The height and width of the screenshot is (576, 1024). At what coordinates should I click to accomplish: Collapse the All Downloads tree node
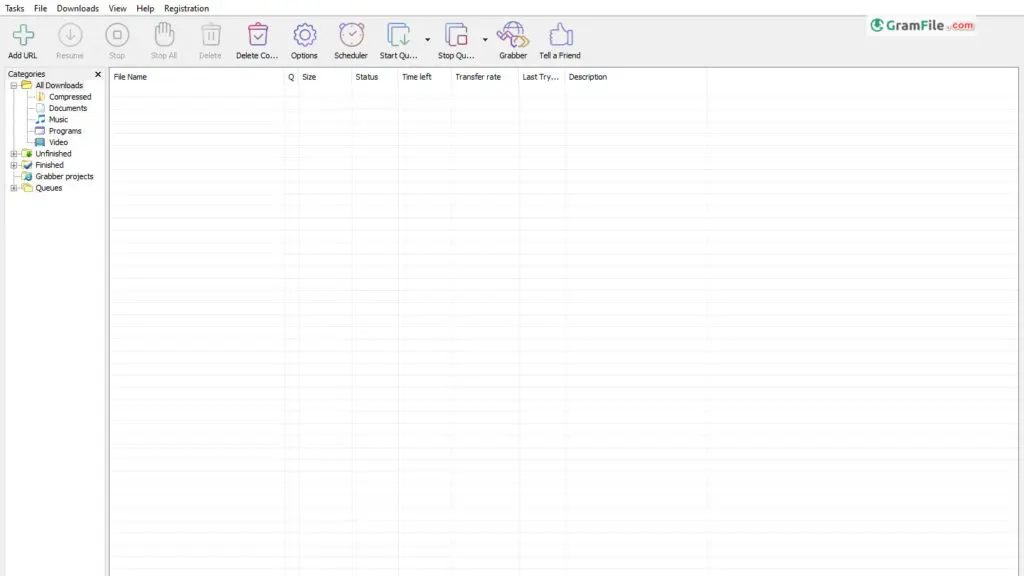(14, 86)
